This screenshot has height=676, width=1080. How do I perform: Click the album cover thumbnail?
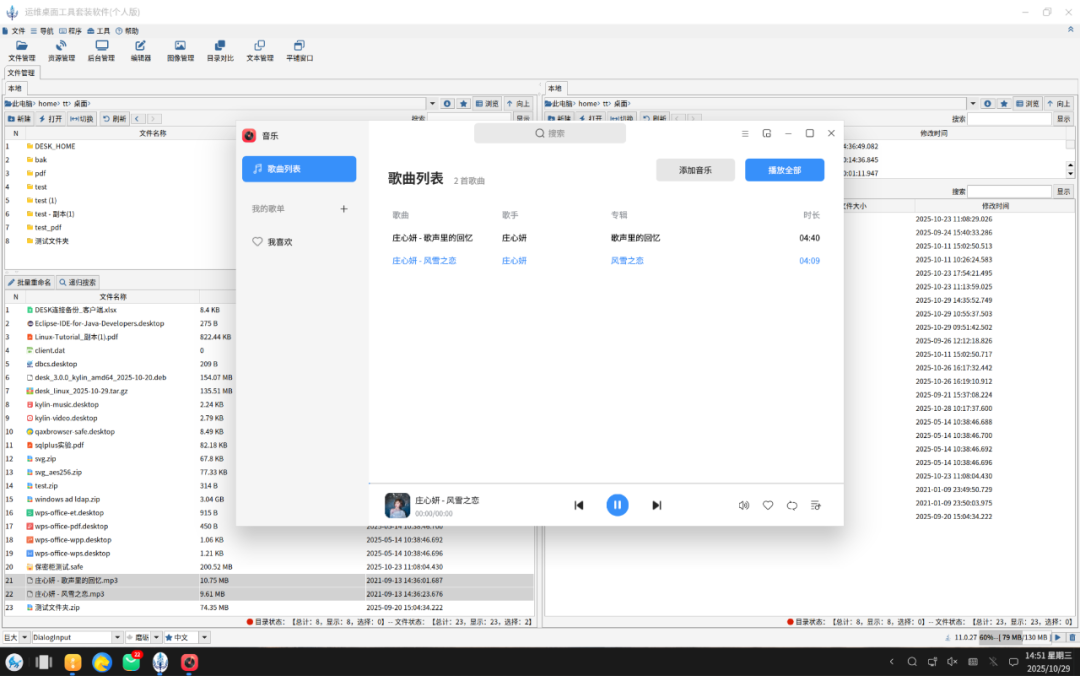[x=397, y=505]
